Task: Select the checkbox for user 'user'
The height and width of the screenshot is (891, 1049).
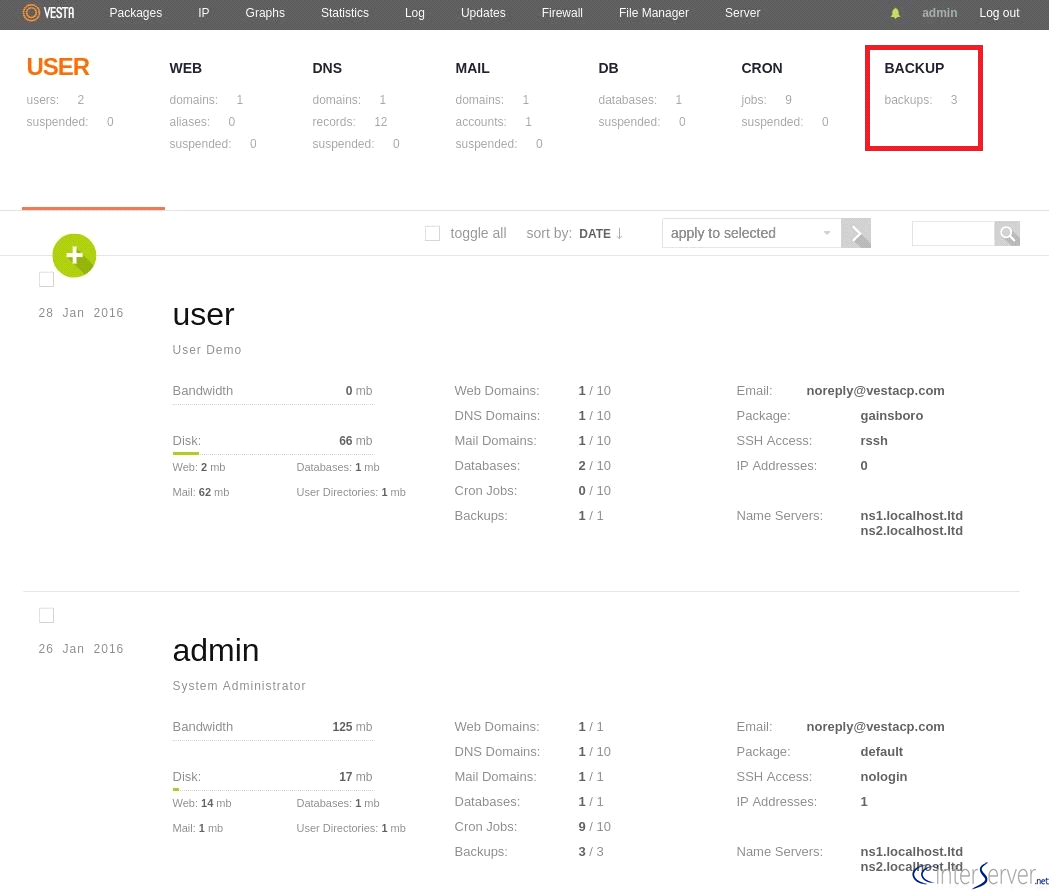Action: click(x=46, y=280)
